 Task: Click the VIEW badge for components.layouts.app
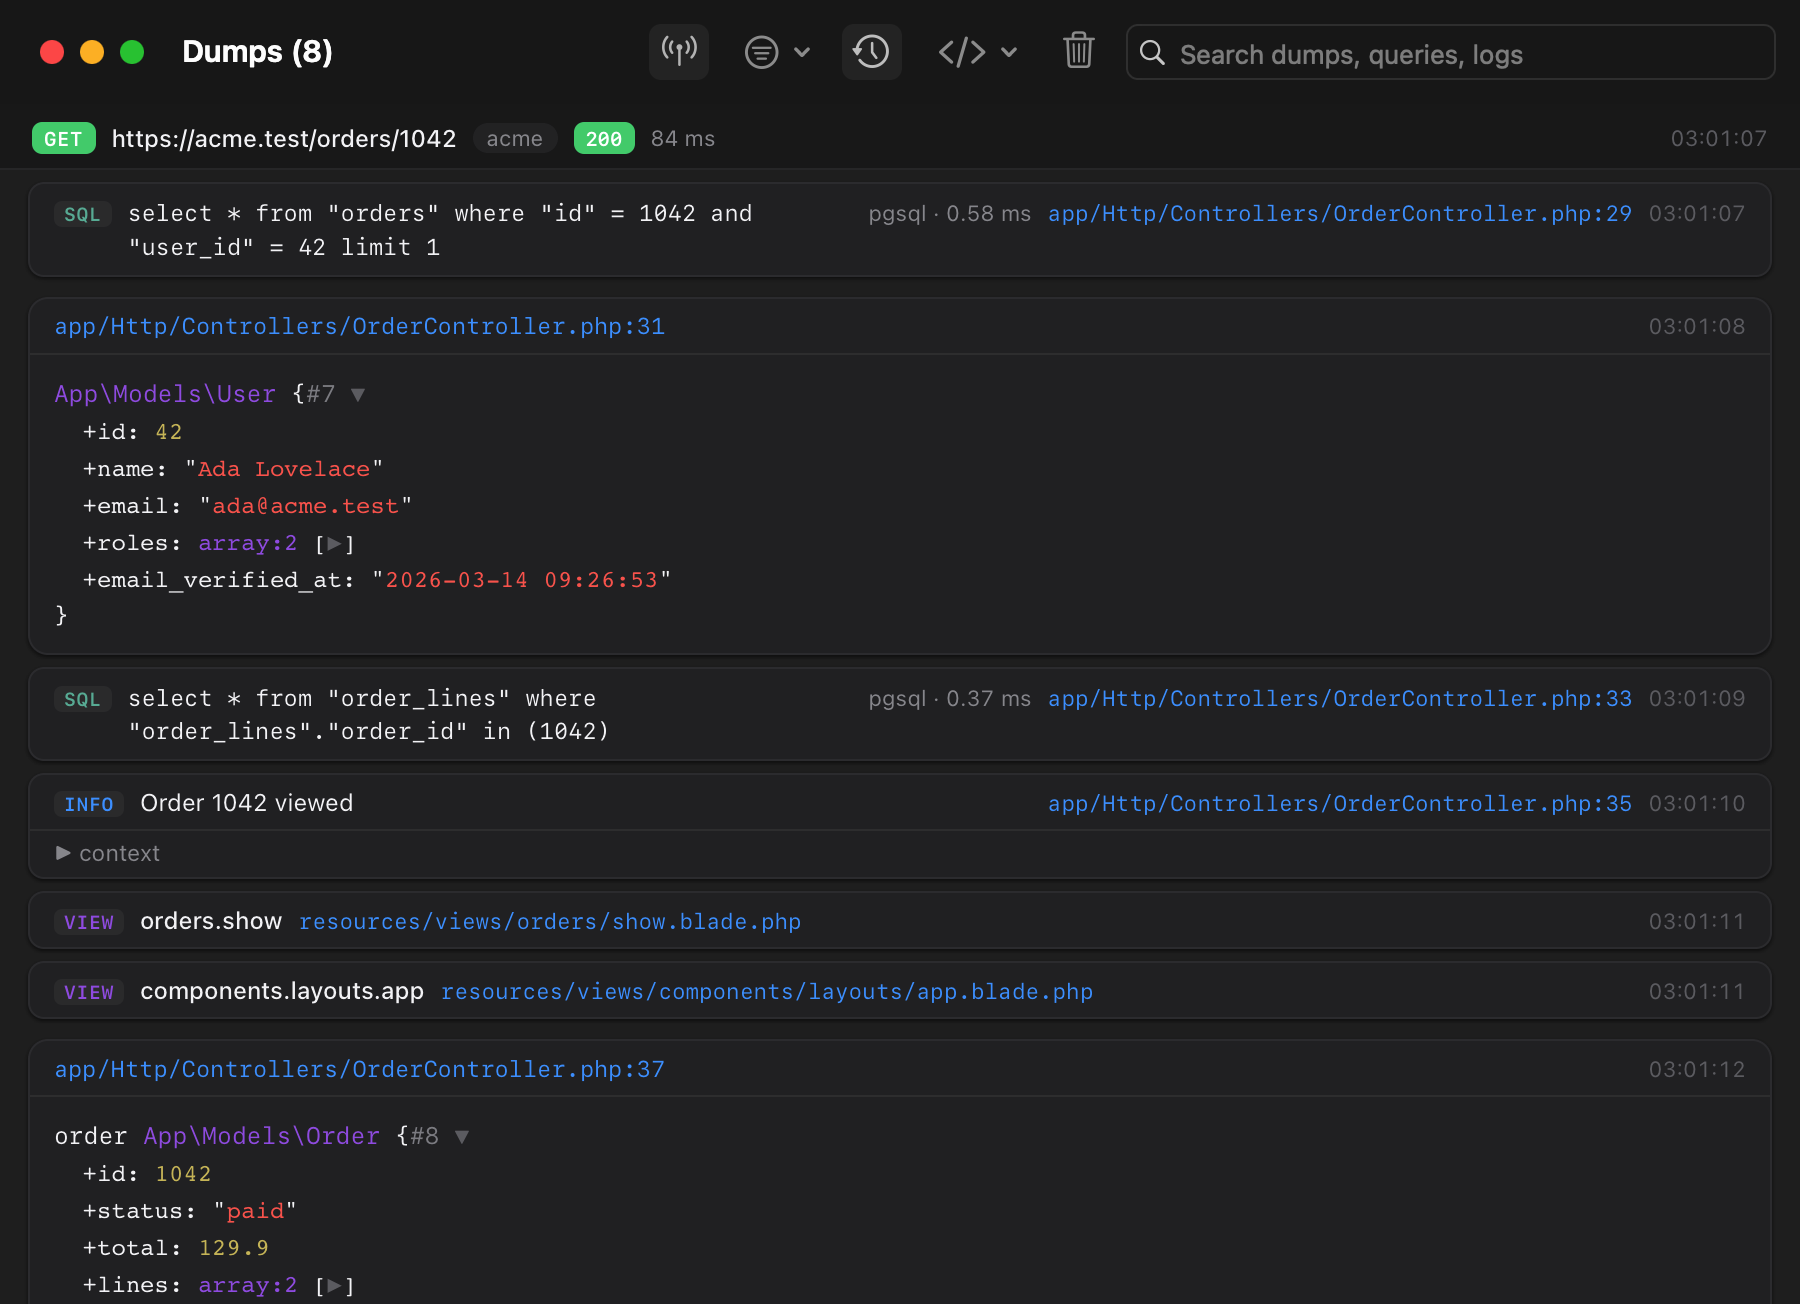(x=89, y=992)
